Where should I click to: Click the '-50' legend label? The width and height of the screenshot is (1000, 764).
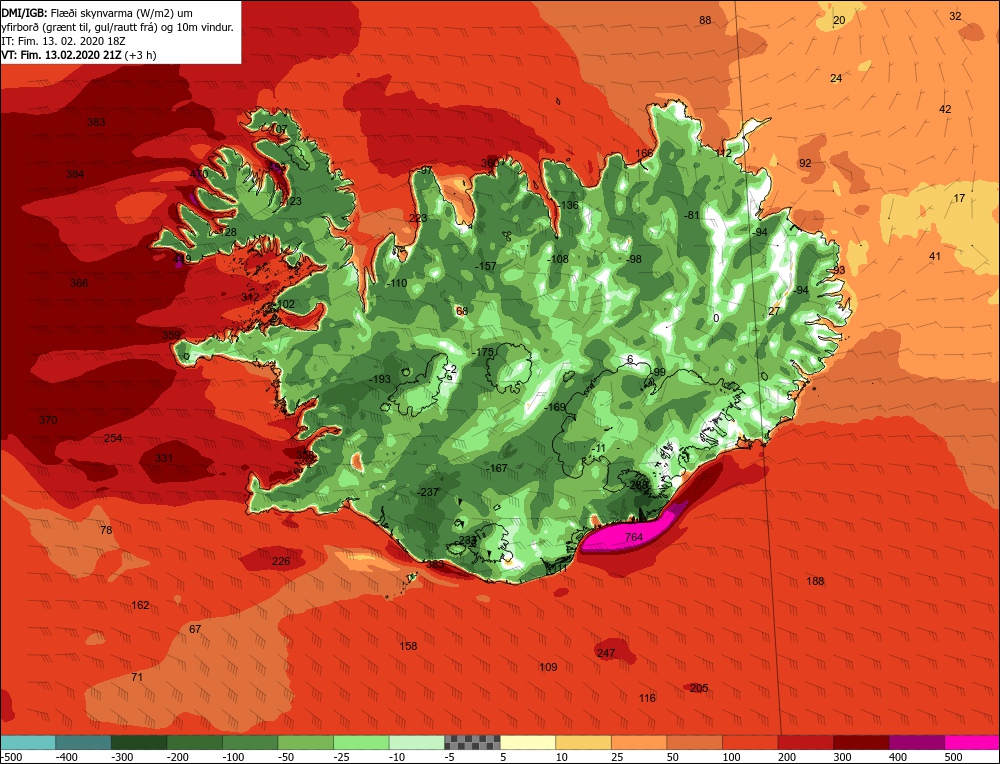(287, 757)
